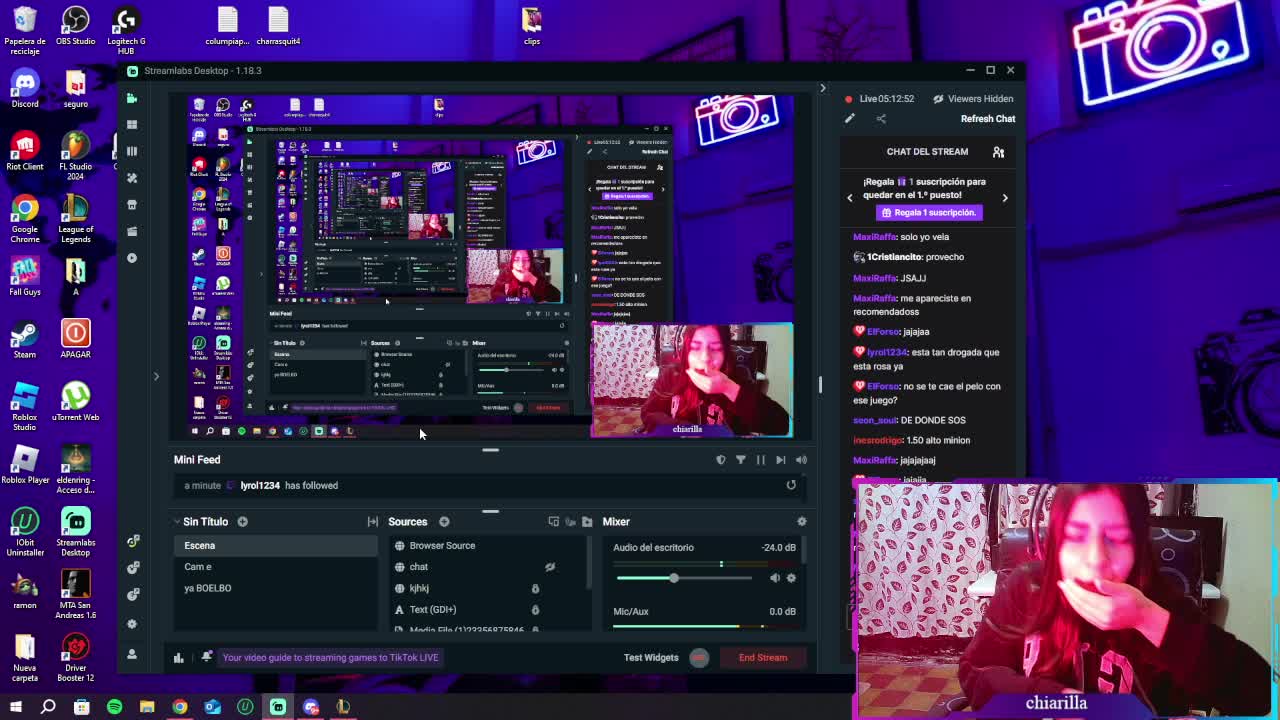
Task: Add a new scene with the plus icon
Action: point(242,521)
